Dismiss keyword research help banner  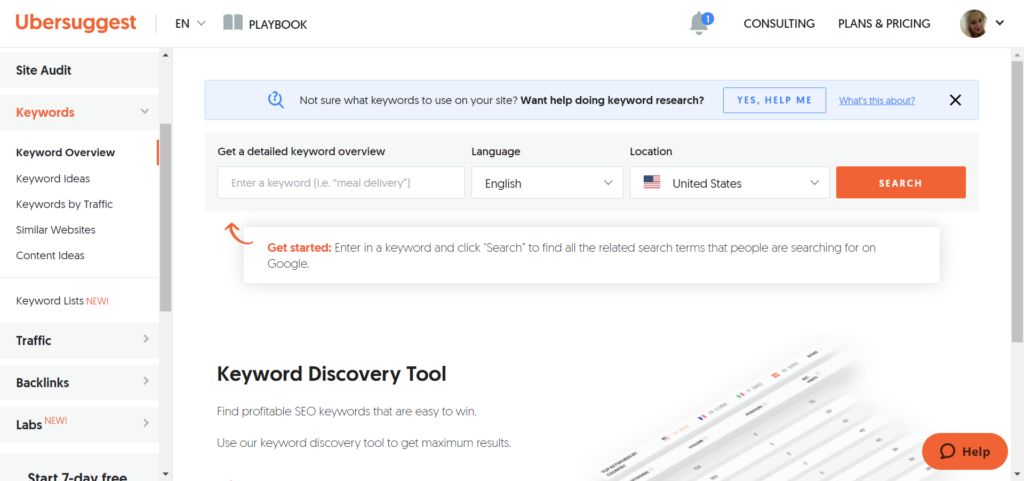click(x=955, y=101)
